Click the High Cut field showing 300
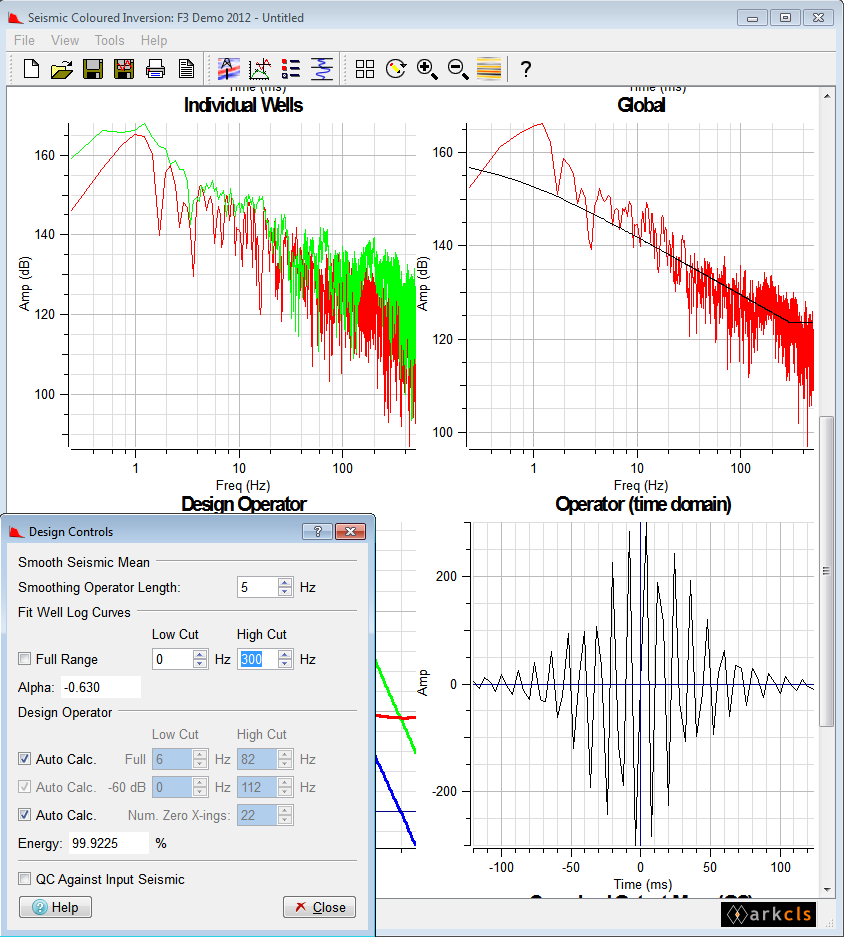This screenshot has height=937, width=844. pos(258,659)
